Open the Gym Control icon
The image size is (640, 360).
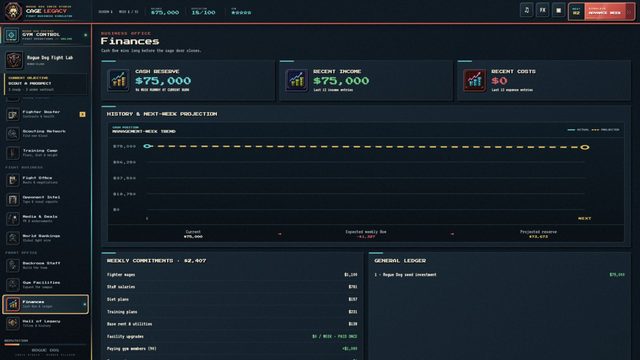click(11, 35)
